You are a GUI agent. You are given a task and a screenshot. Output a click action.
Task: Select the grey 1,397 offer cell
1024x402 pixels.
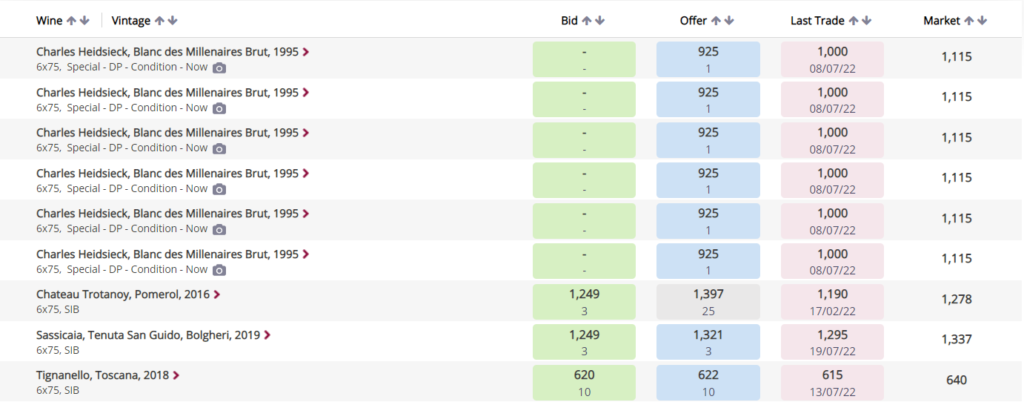708,302
